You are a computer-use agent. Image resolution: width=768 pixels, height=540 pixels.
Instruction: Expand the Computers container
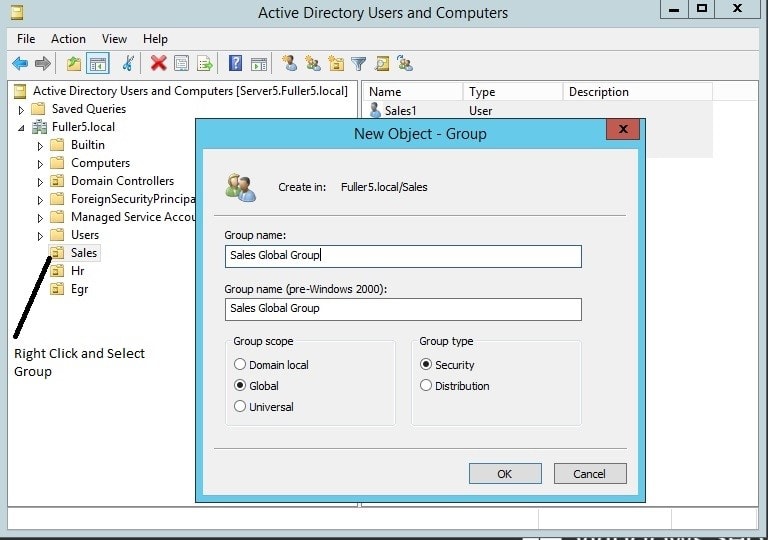(40, 164)
